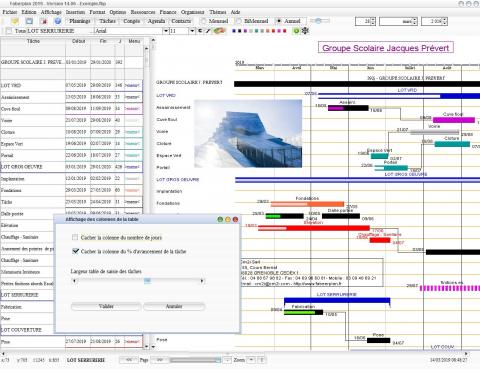Click the Menu button for Fondations row
Image resolution: width=480 pixels, height=369 pixels.
coord(133,190)
